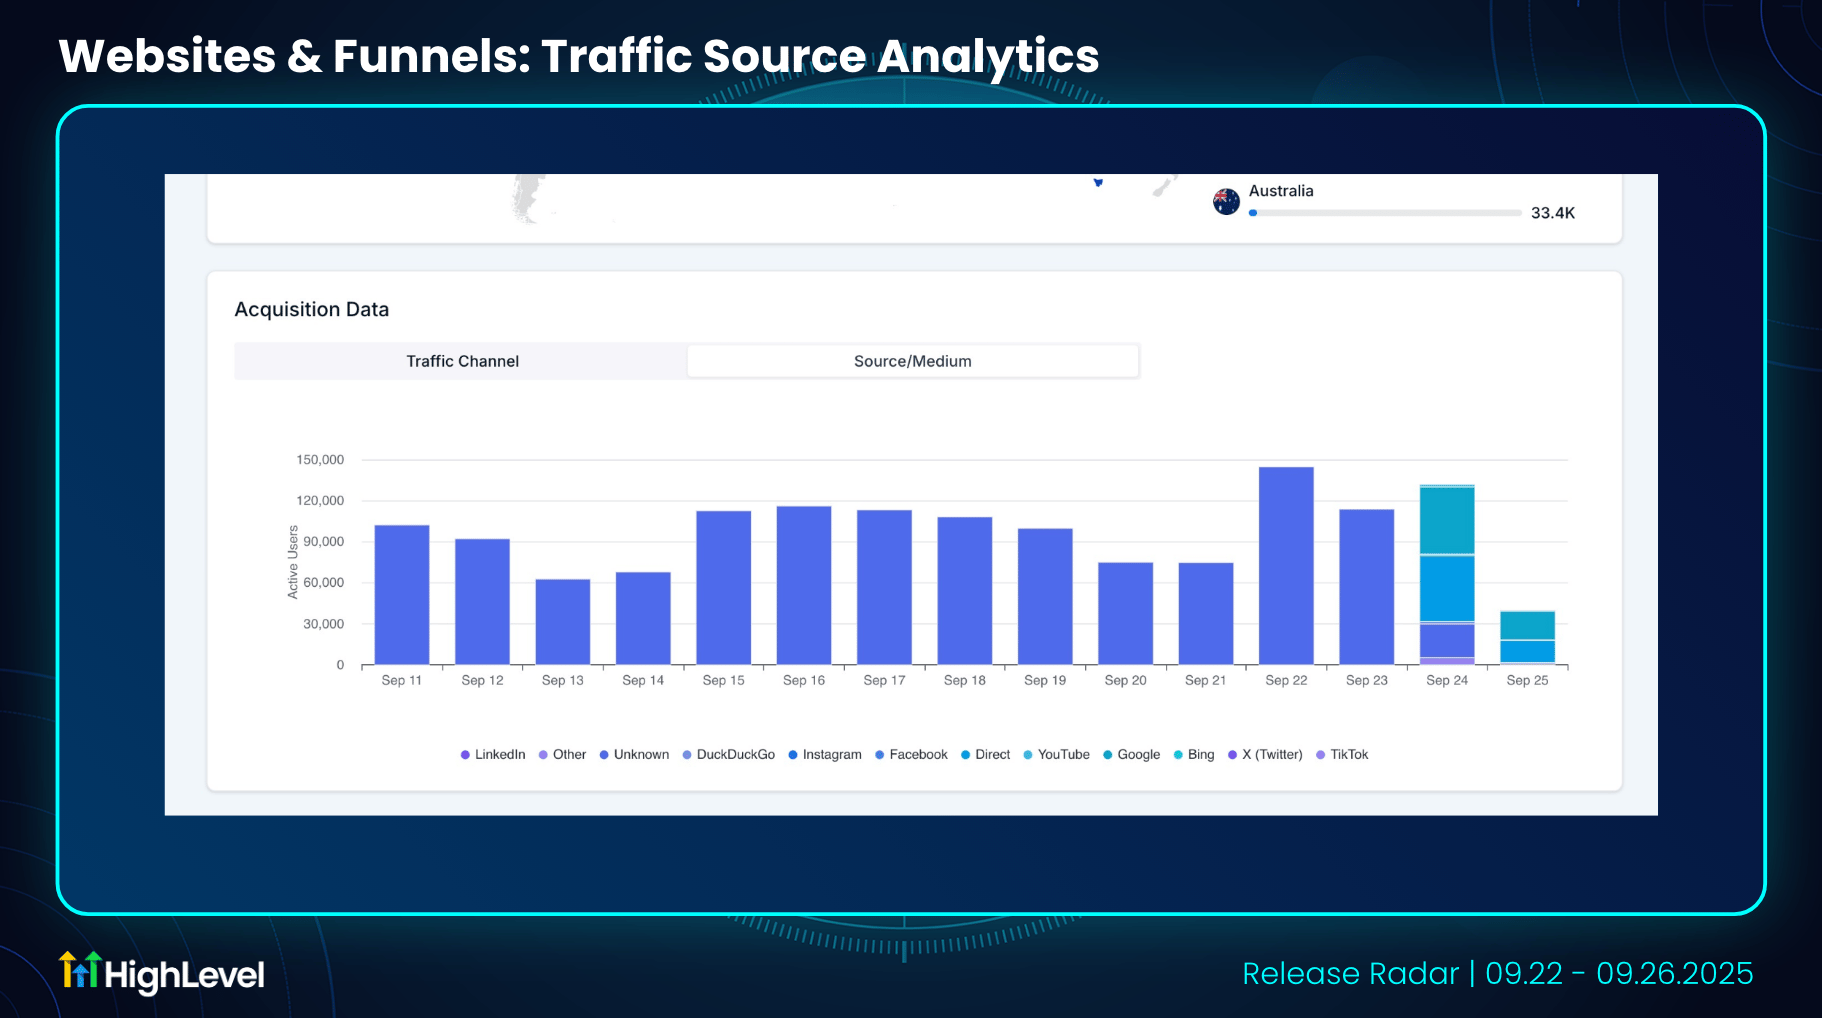Click the Sep 24 x-axis date label
This screenshot has height=1018, width=1822.
point(1447,680)
